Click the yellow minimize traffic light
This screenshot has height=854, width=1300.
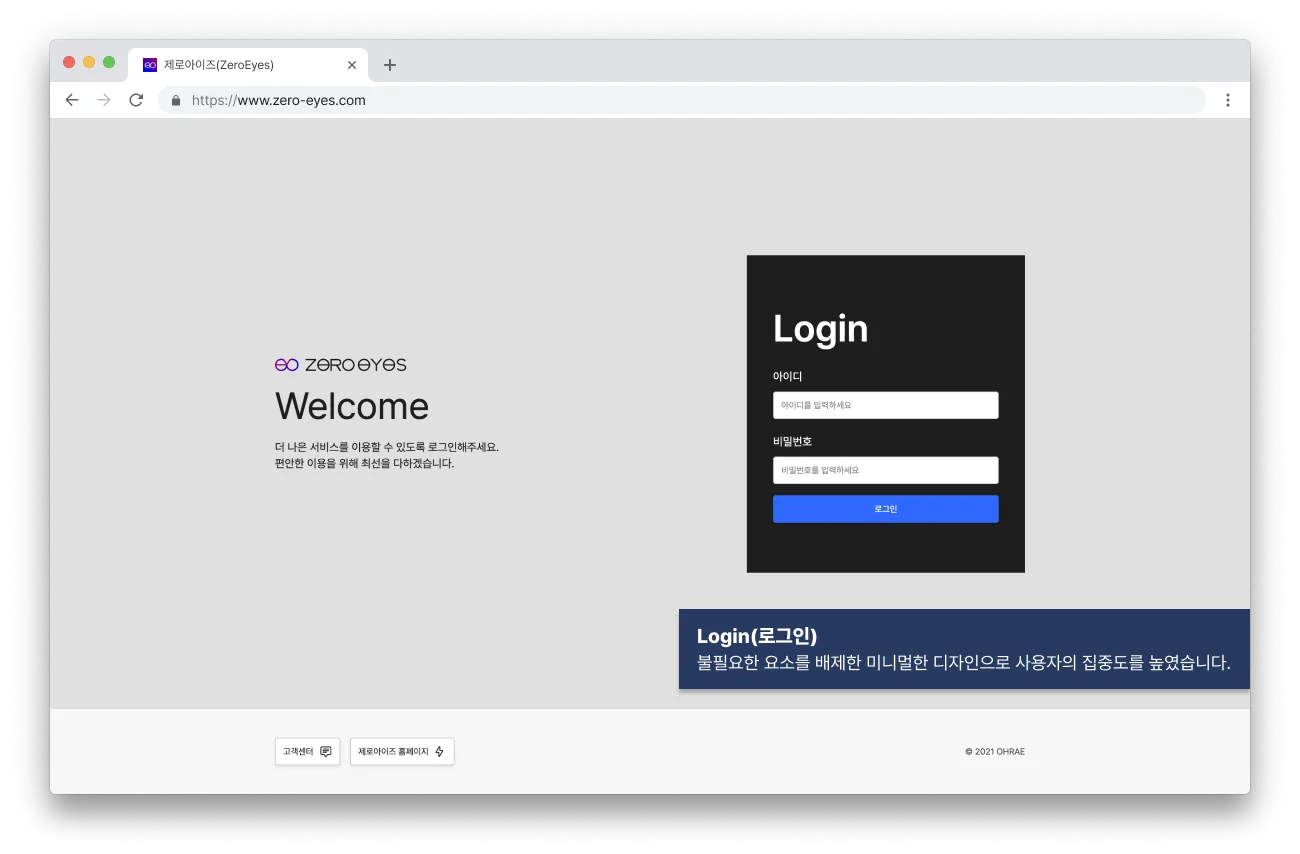[x=89, y=61]
